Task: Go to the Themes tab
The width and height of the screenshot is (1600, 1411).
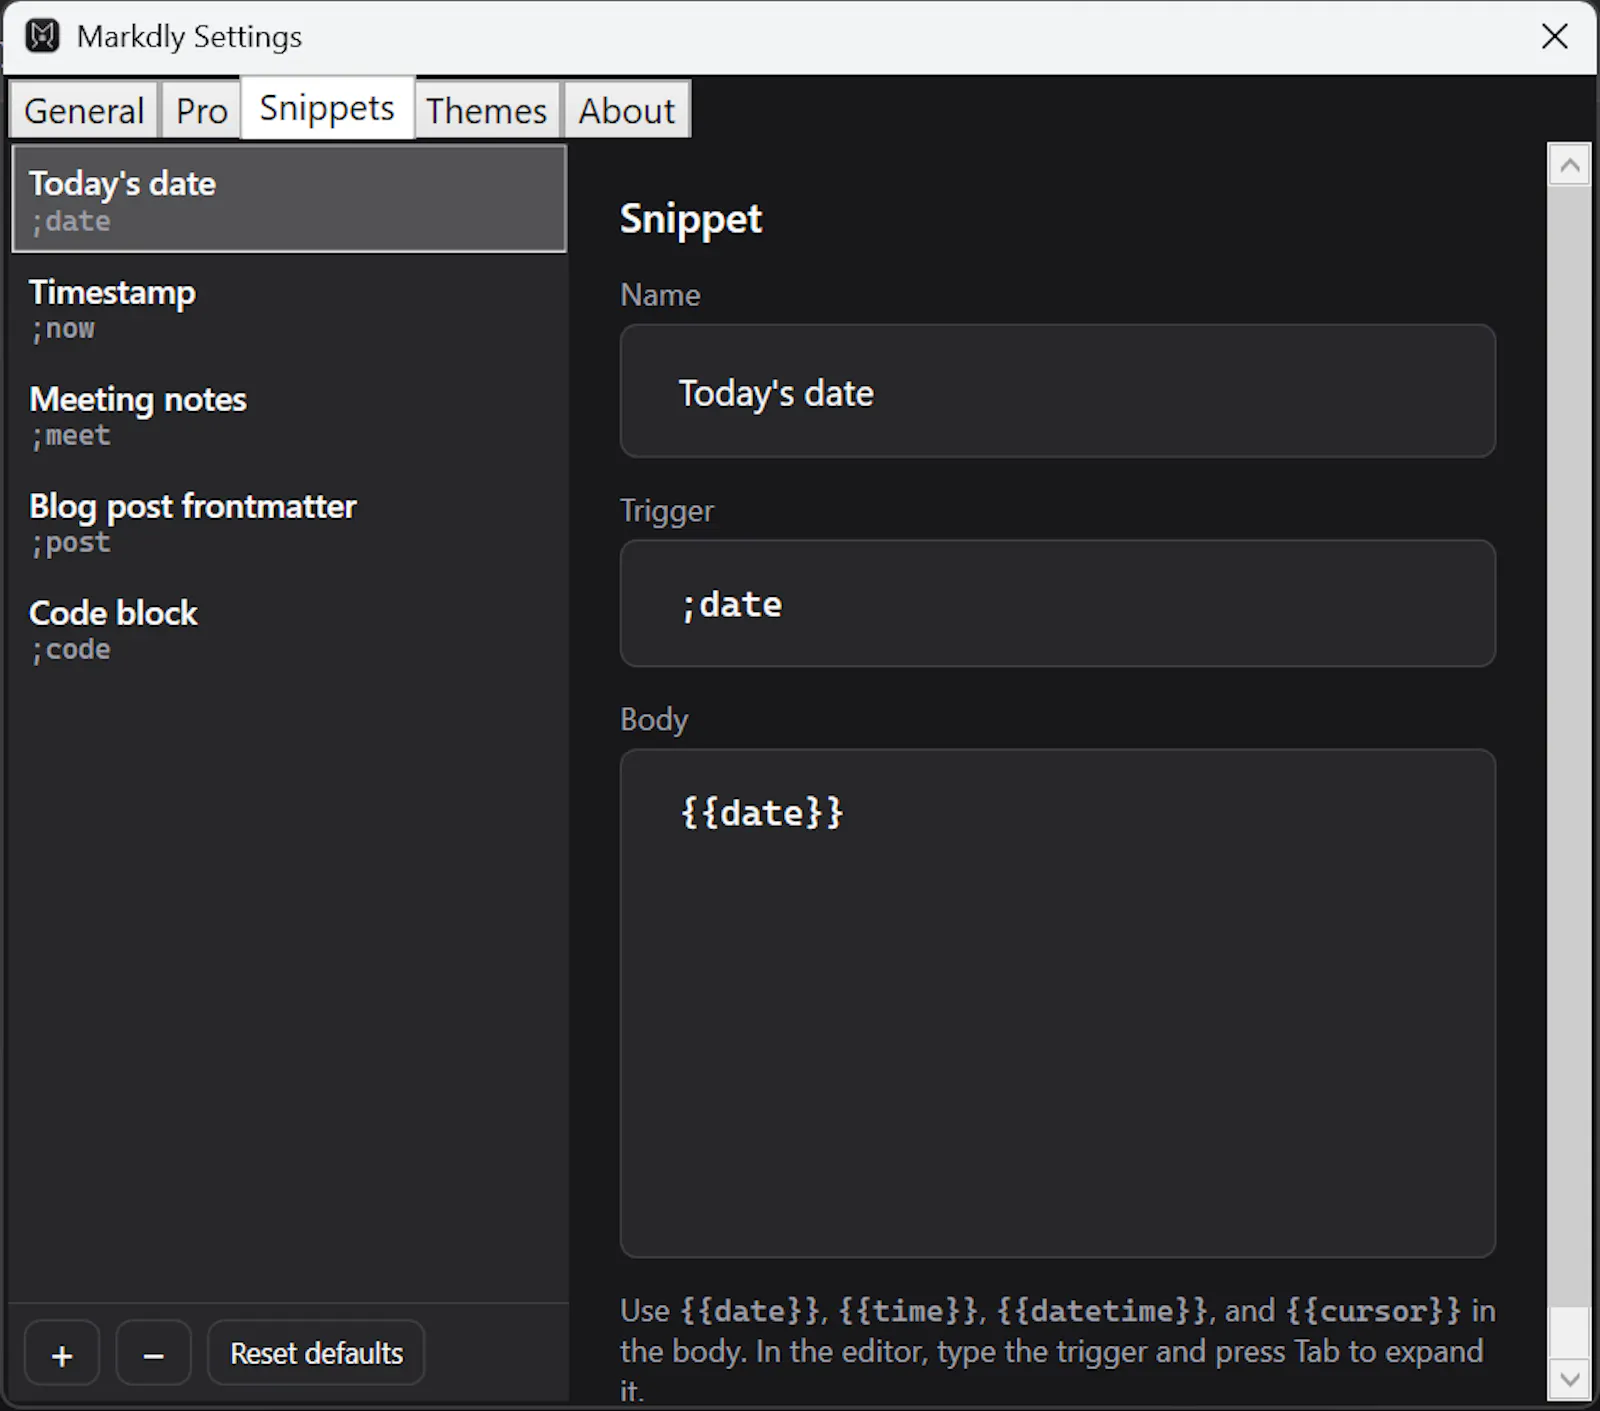Action: (486, 110)
